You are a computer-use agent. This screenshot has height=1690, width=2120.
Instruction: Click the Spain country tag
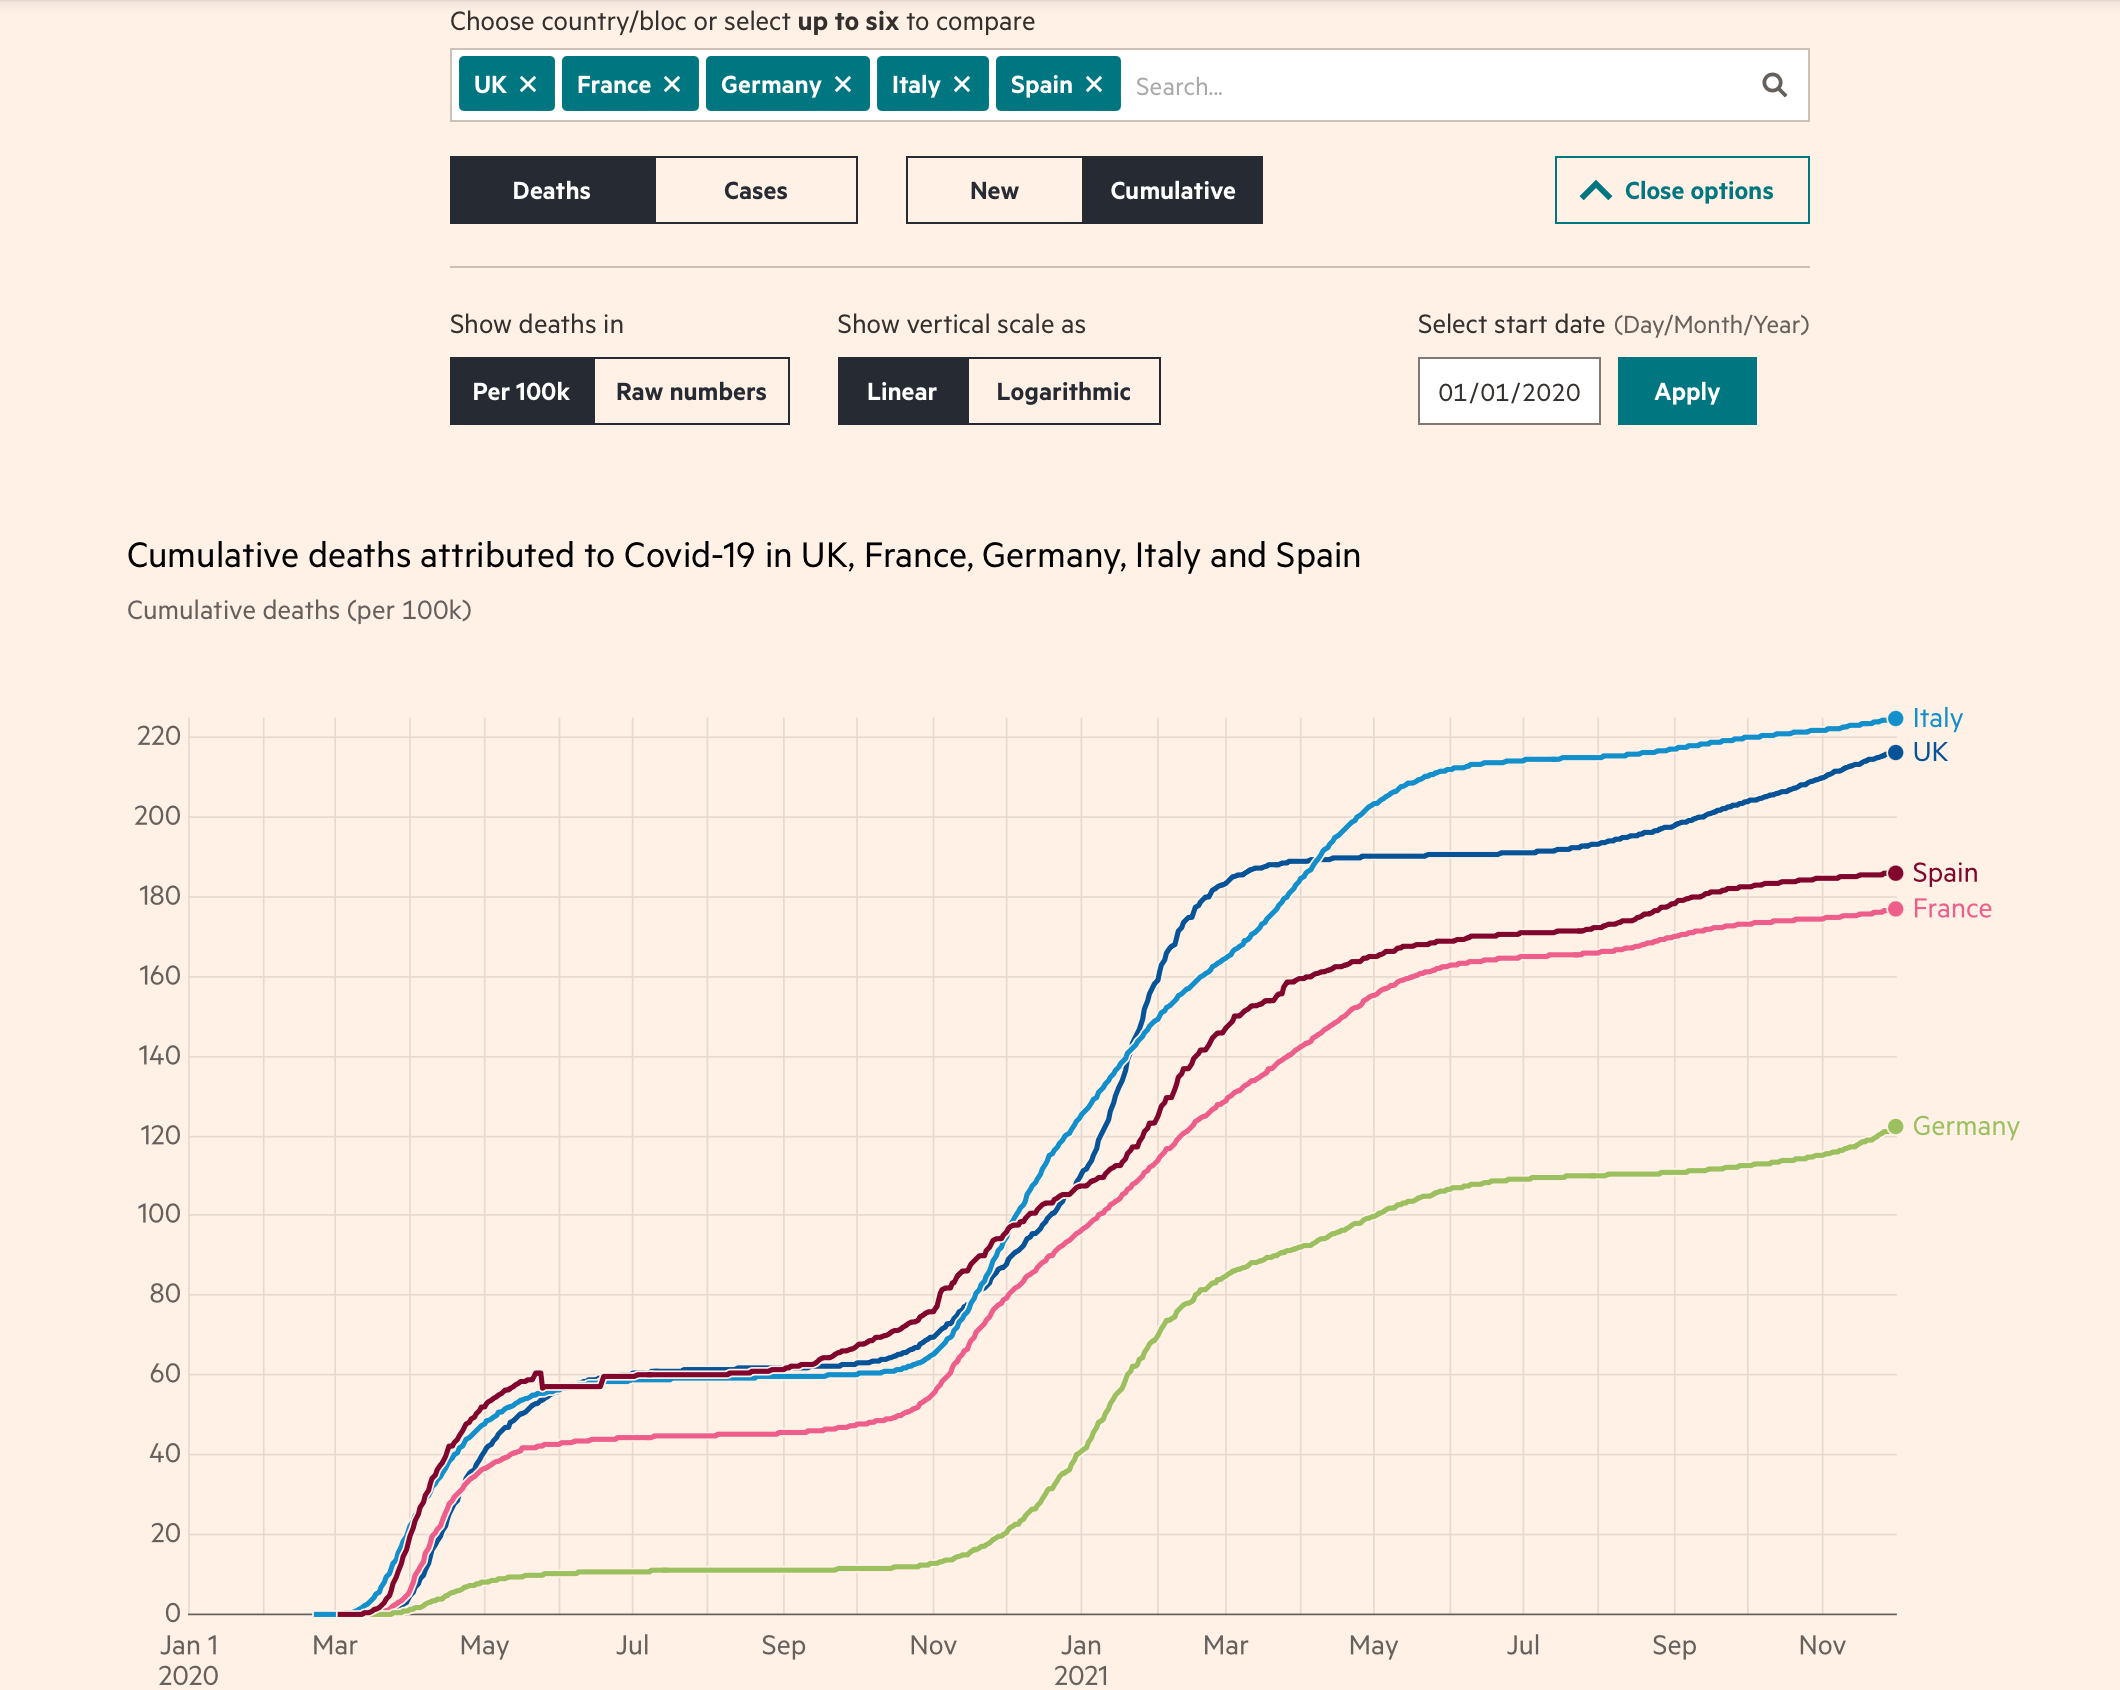(x=1058, y=84)
